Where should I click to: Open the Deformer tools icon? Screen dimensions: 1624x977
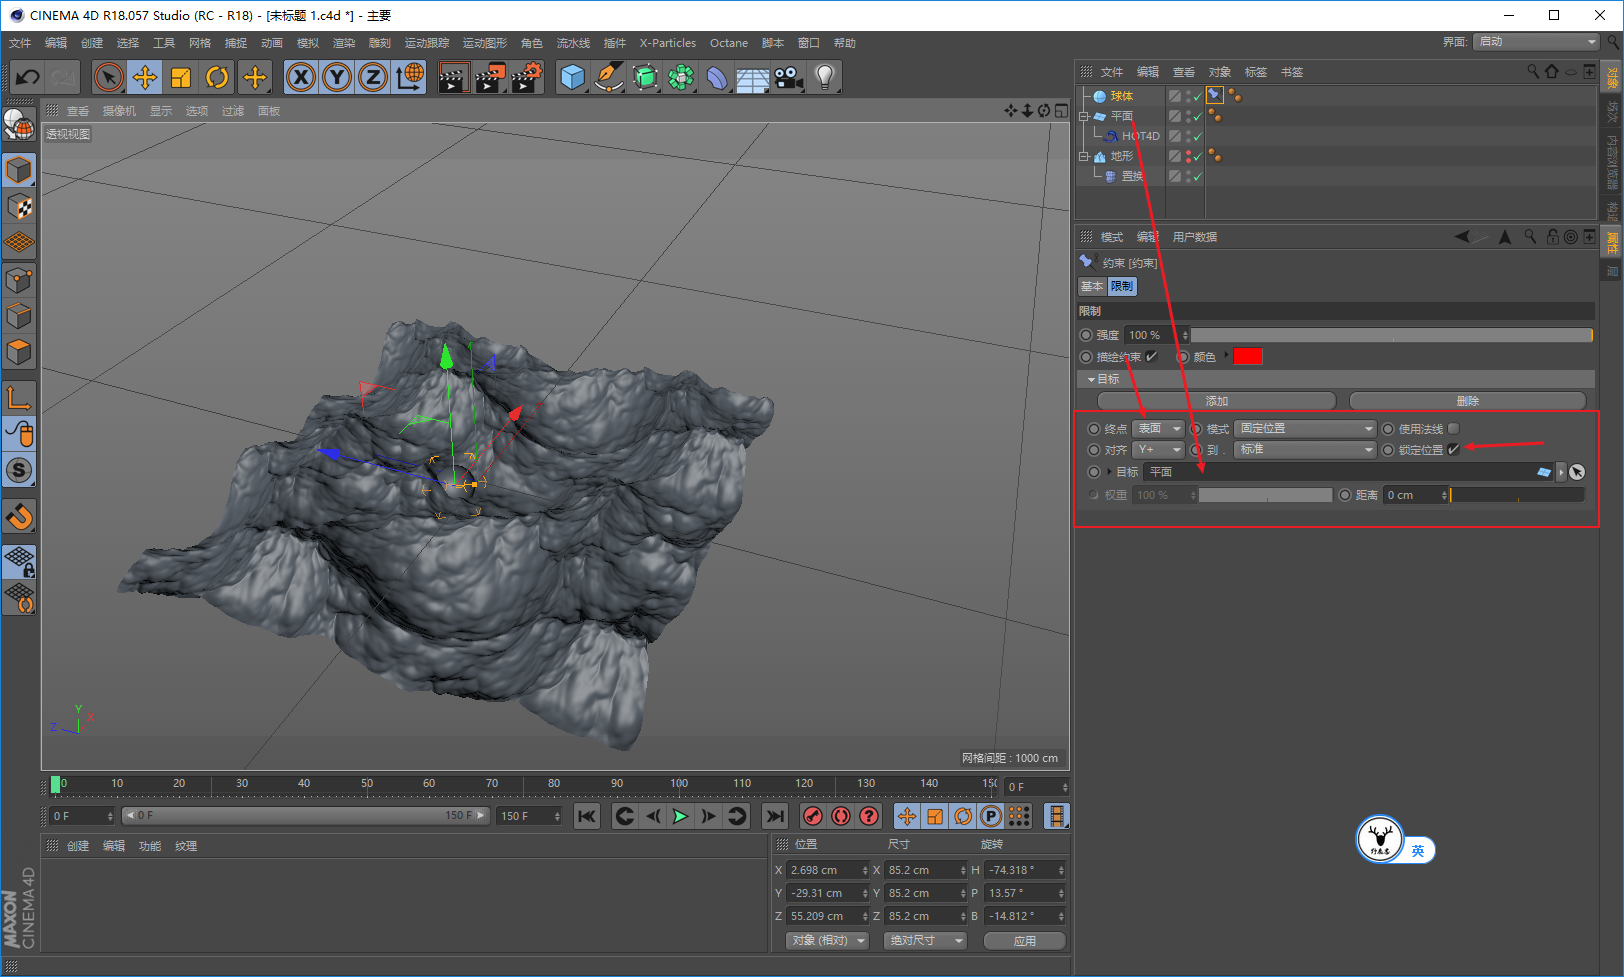point(717,77)
